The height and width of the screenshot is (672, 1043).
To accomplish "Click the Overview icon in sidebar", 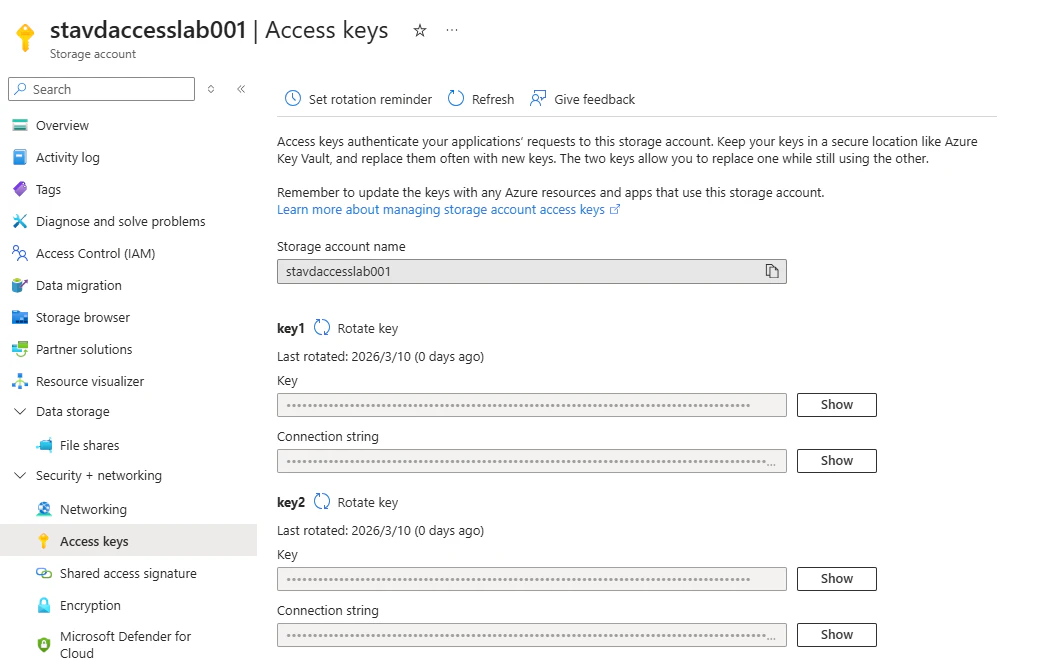I will click(20, 125).
